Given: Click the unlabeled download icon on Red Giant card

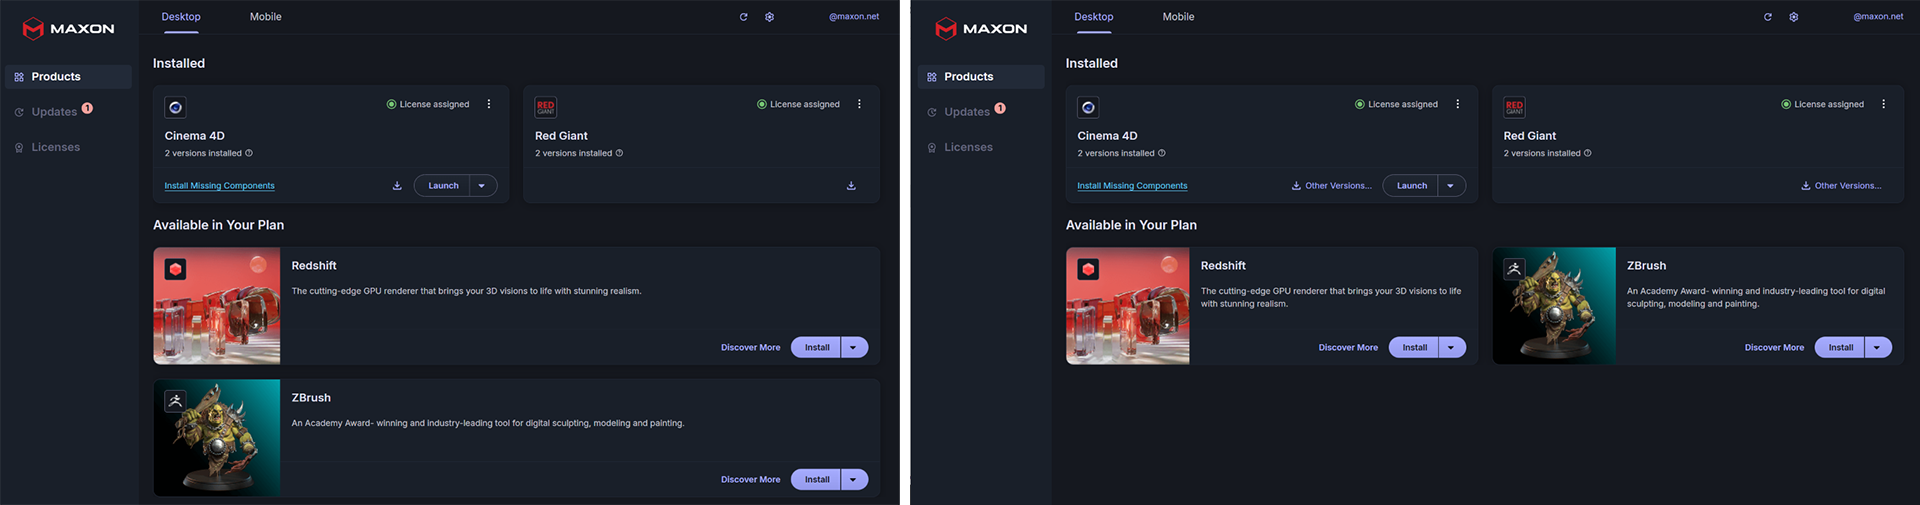Looking at the screenshot, I should coord(851,186).
